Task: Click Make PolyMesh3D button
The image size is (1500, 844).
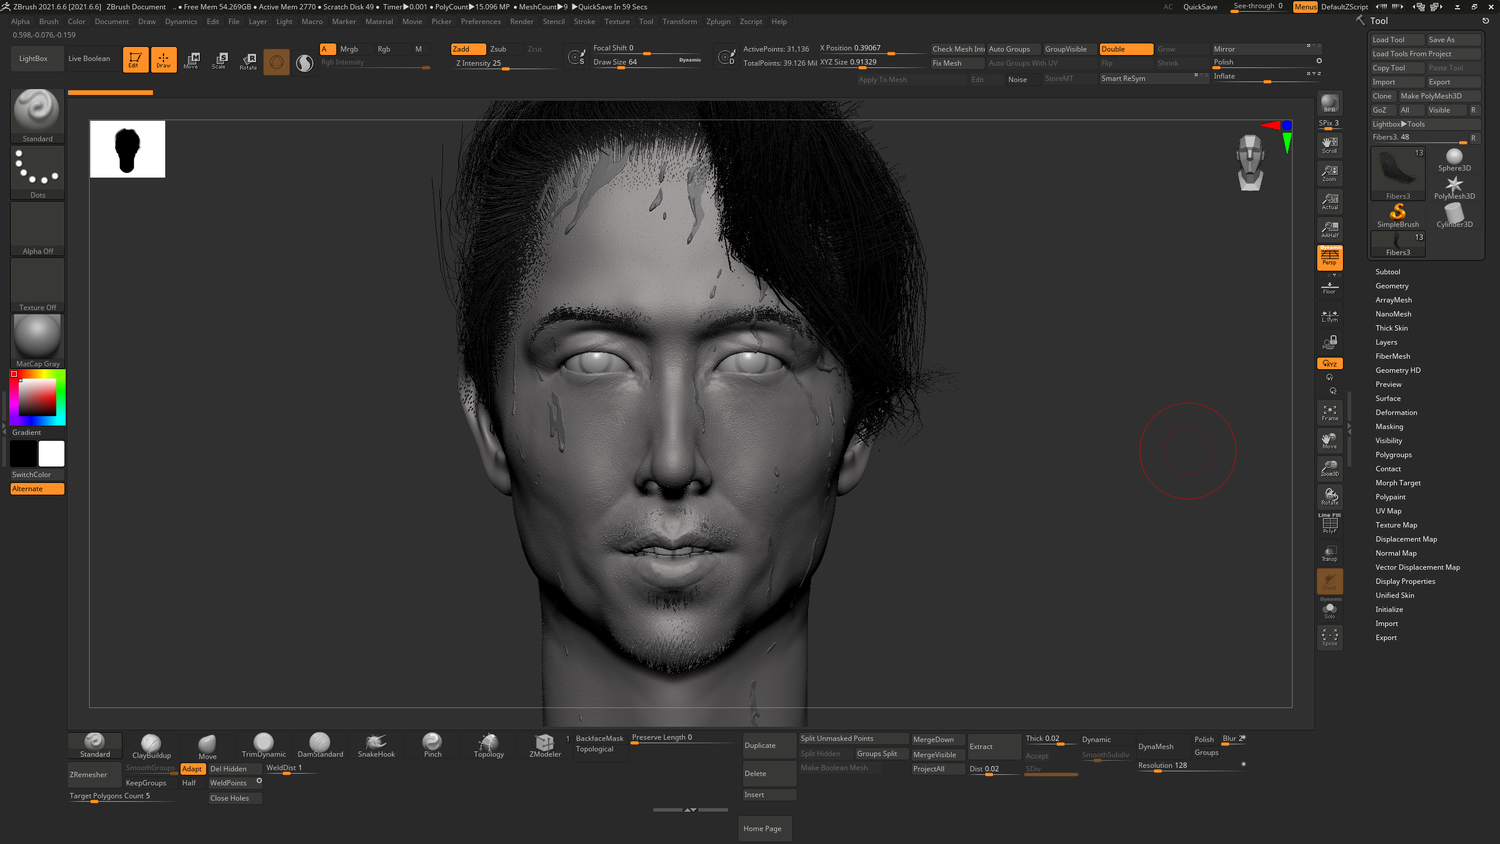Action: tap(1439, 96)
